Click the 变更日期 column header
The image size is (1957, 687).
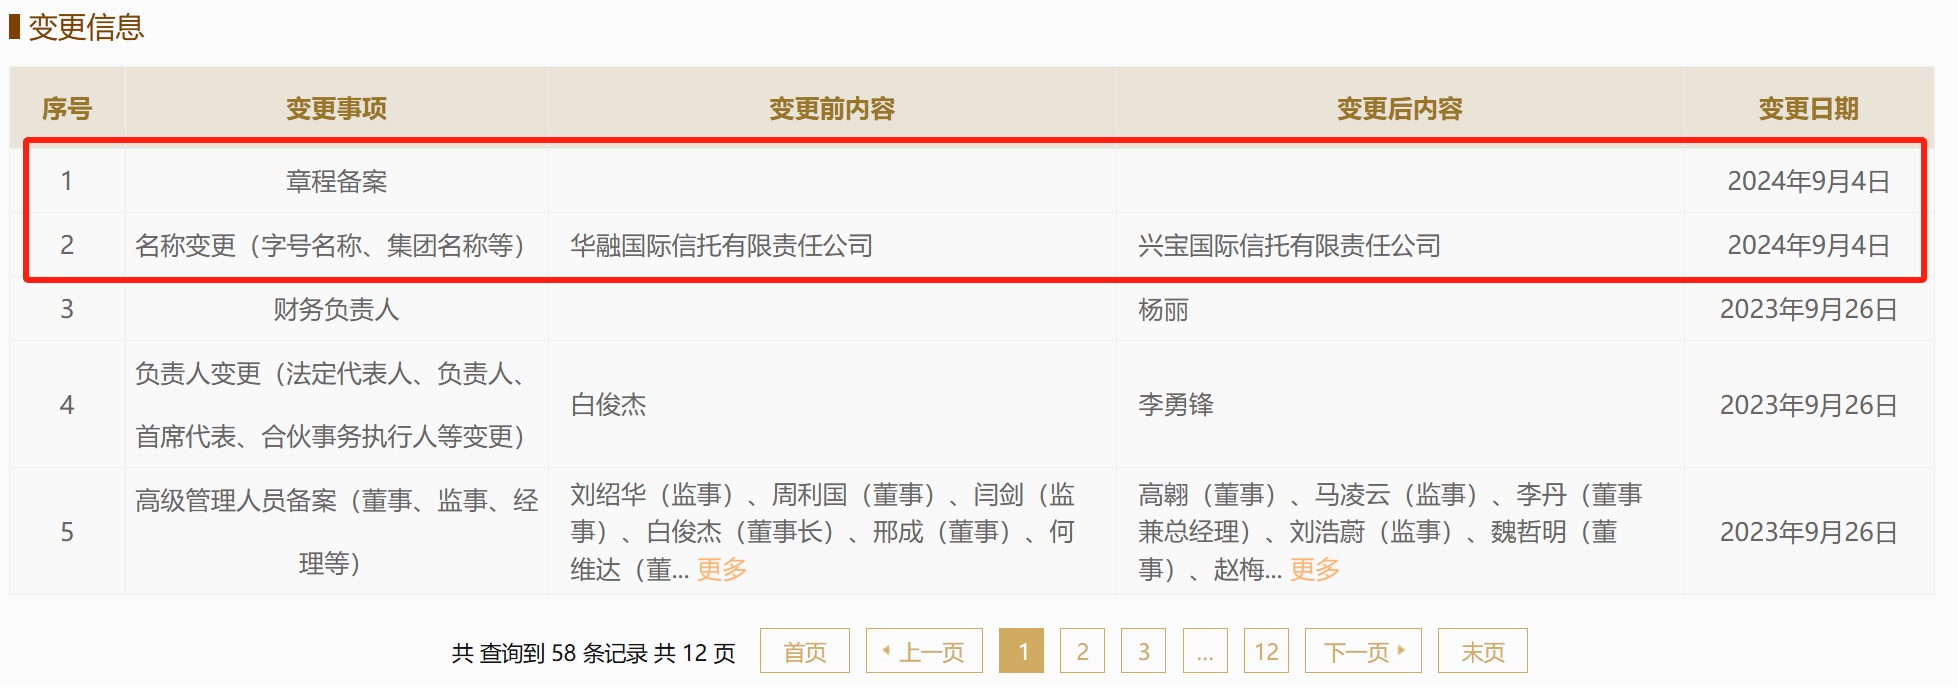coord(1809,108)
